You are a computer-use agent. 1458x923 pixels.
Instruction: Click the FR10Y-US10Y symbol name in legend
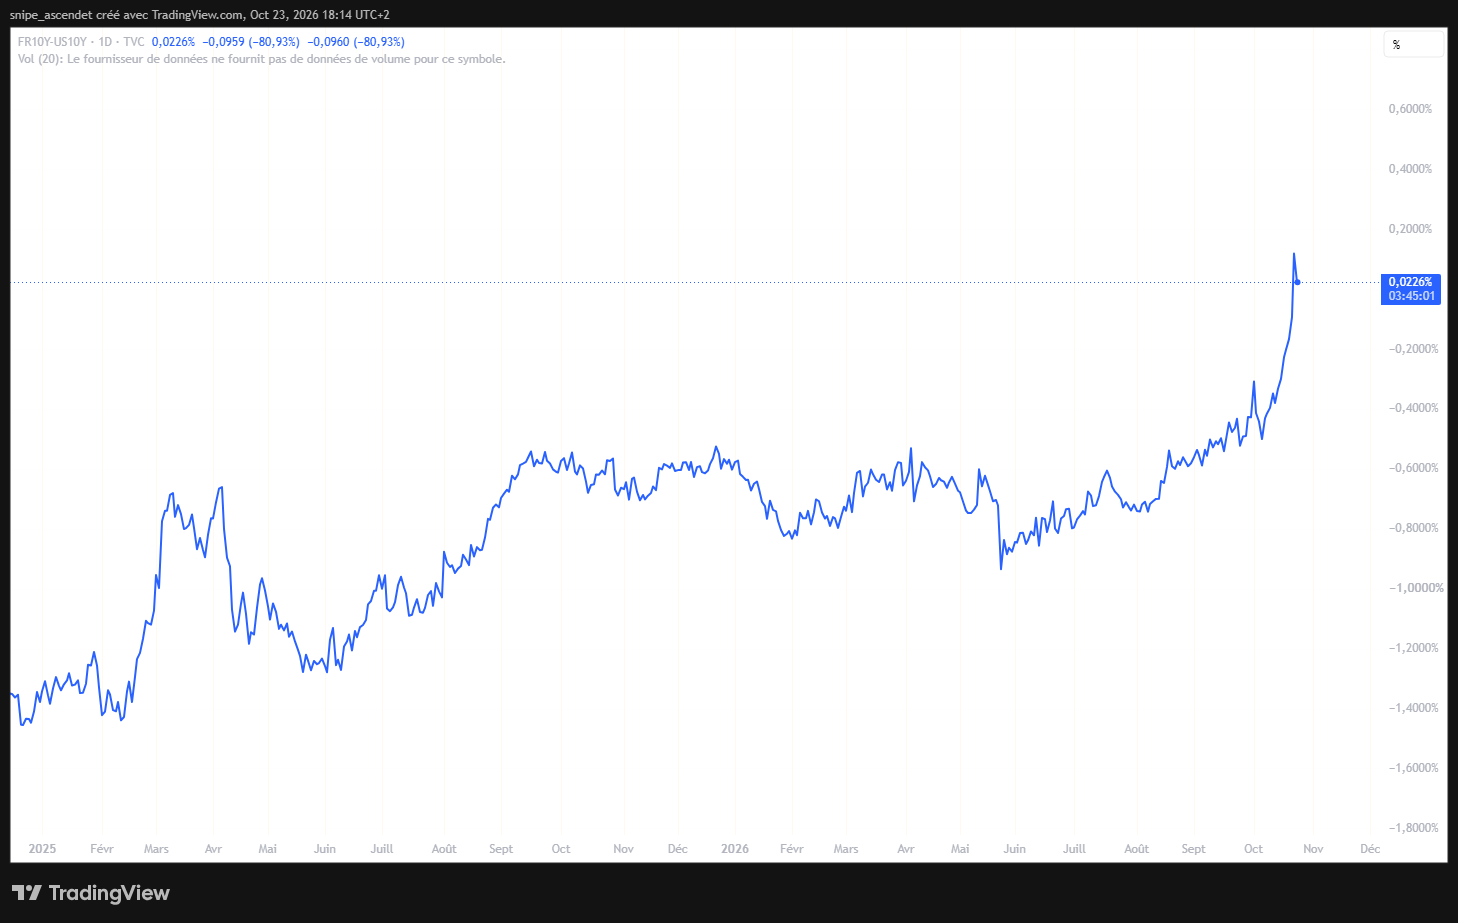tap(52, 42)
